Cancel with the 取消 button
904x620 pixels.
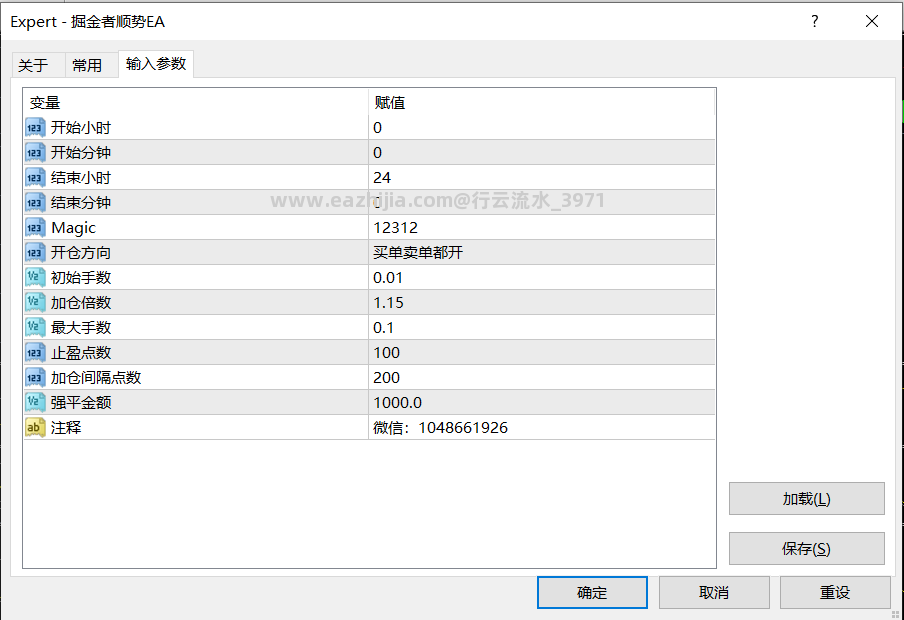(x=714, y=592)
